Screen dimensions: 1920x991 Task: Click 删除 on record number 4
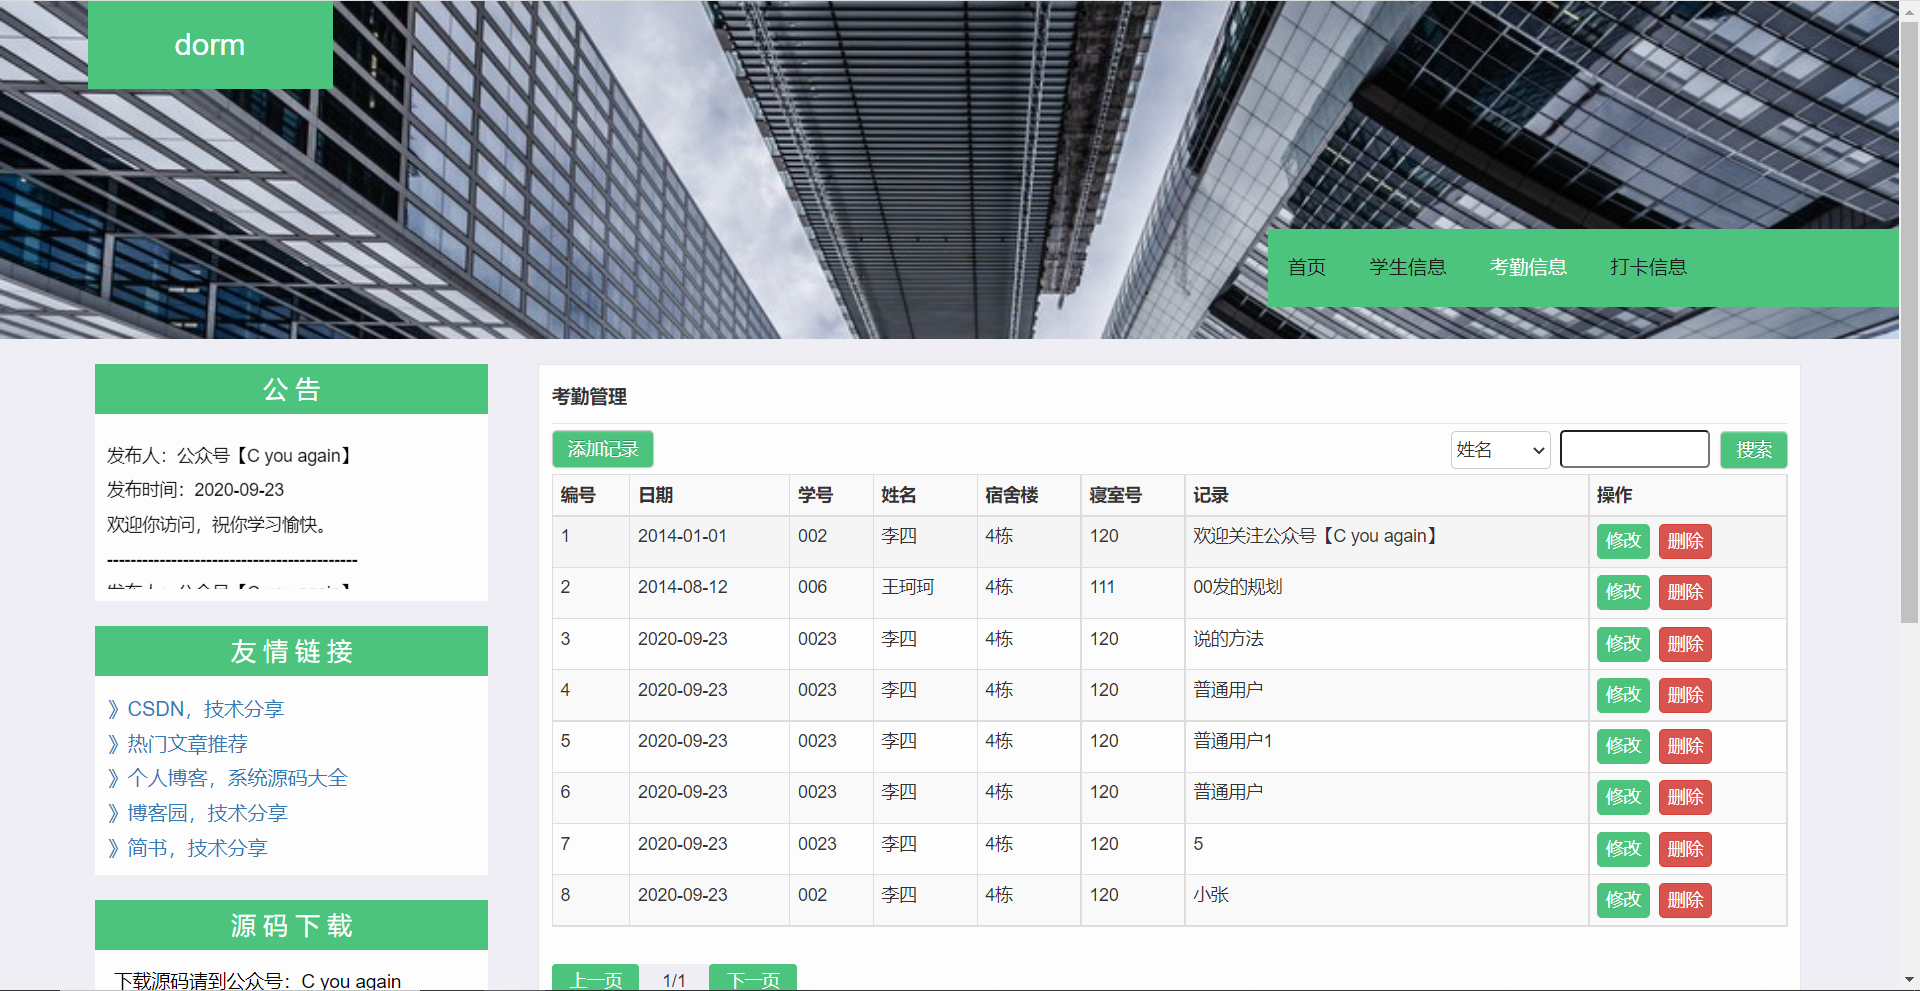1685,695
